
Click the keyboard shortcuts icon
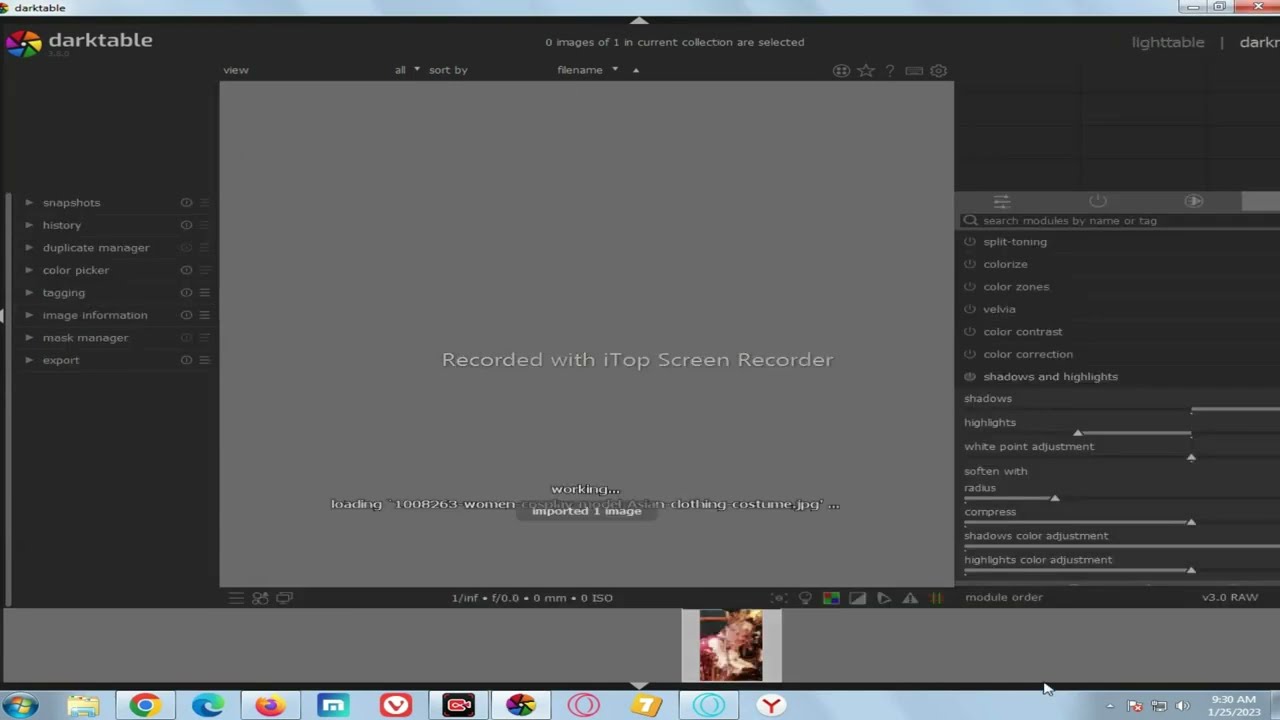point(914,71)
